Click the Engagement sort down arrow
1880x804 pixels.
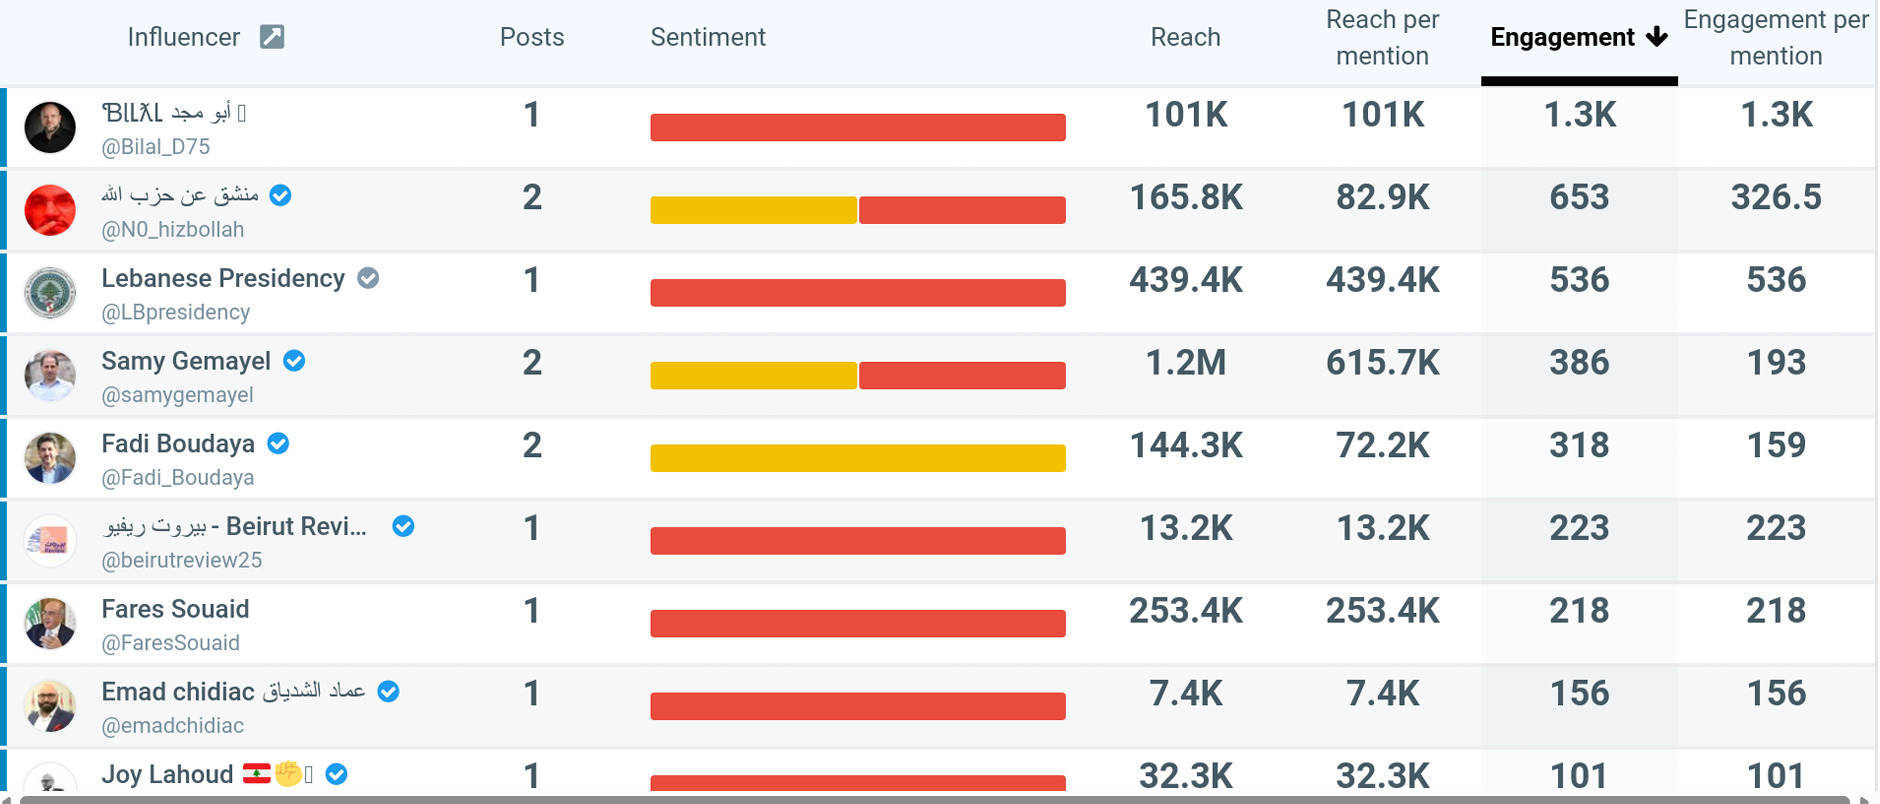pyautogui.click(x=1657, y=37)
